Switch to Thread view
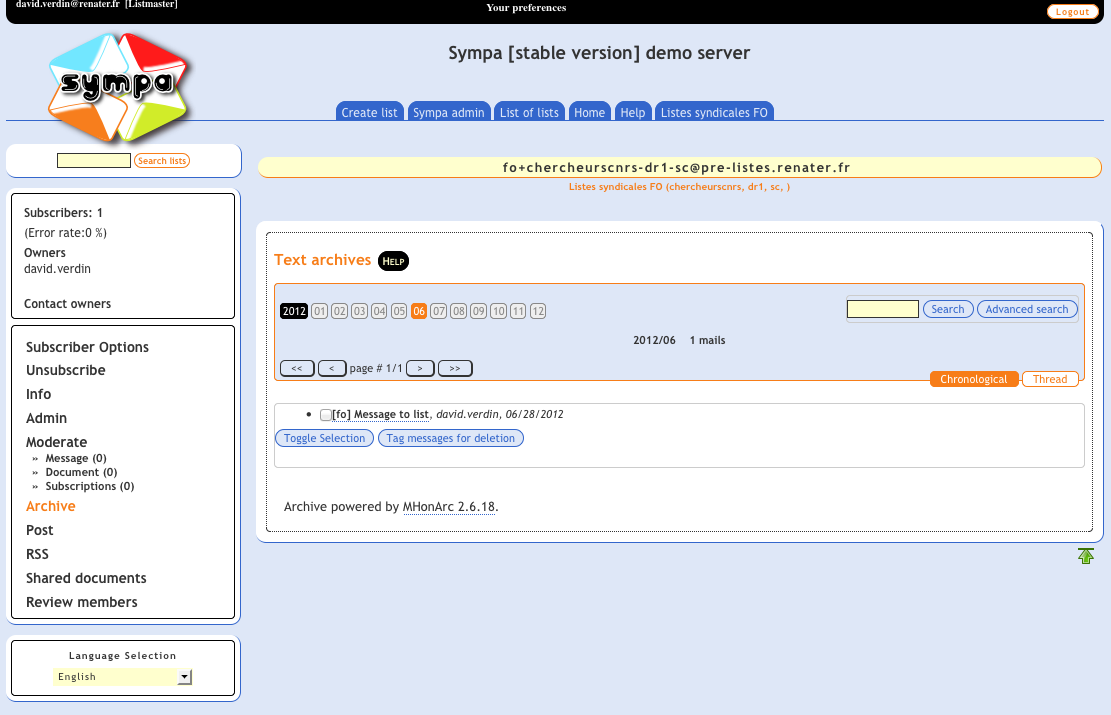 (1050, 379)
